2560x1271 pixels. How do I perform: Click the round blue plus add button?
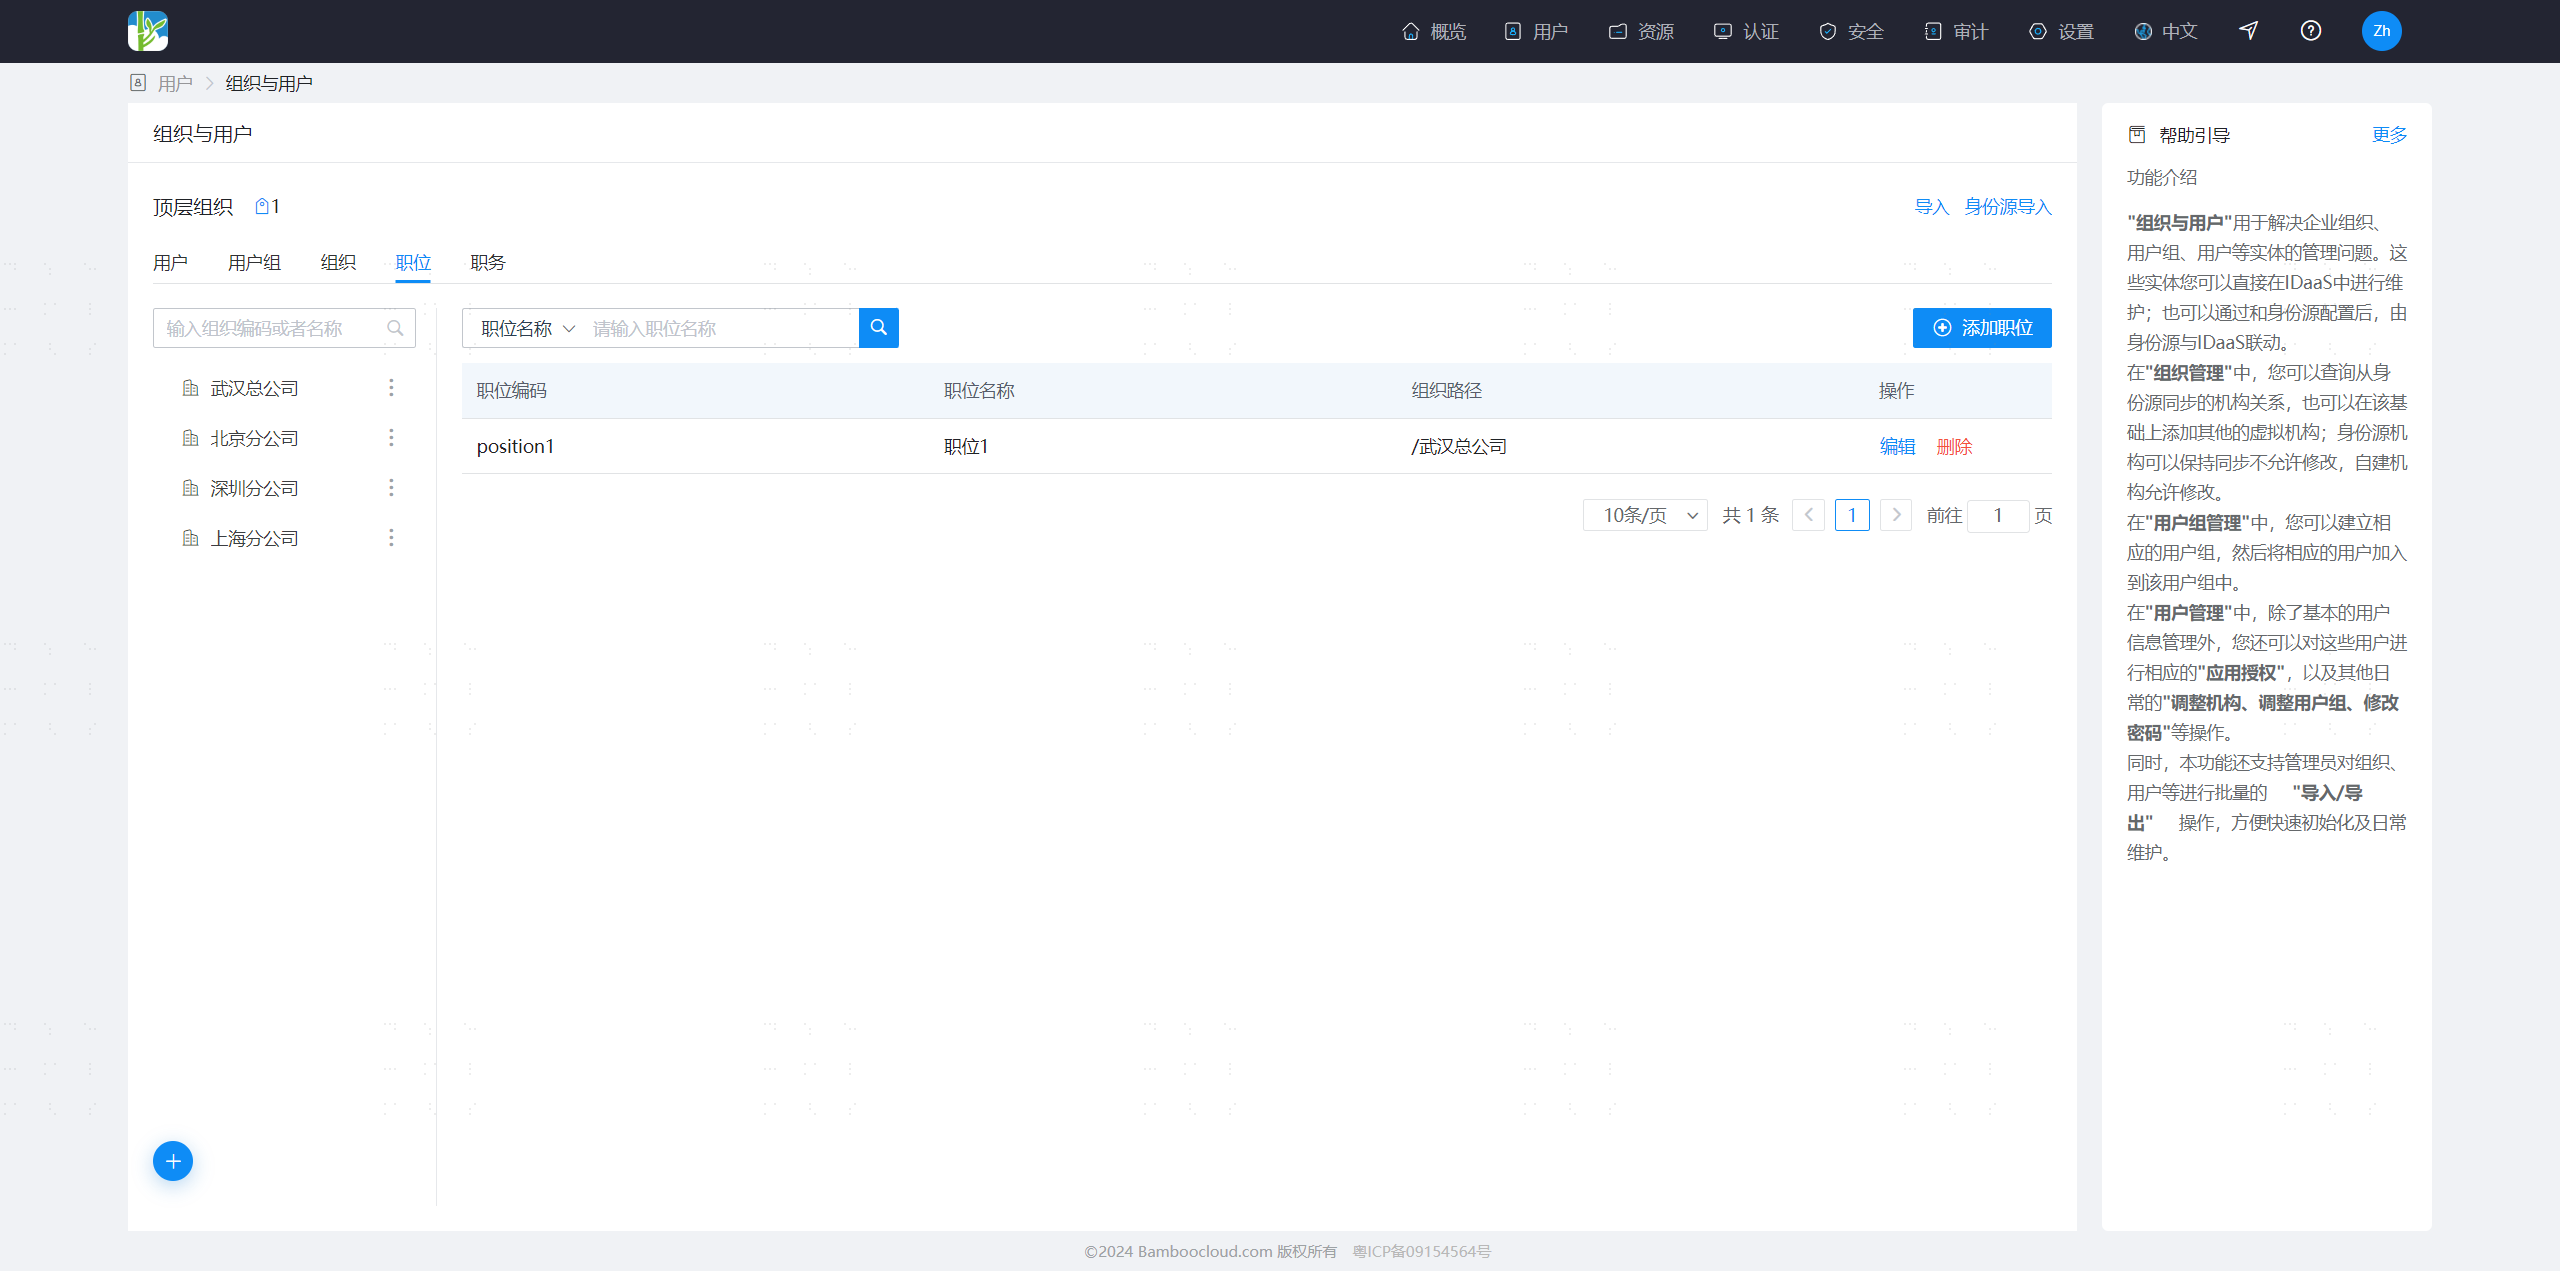click(173, 1161)
